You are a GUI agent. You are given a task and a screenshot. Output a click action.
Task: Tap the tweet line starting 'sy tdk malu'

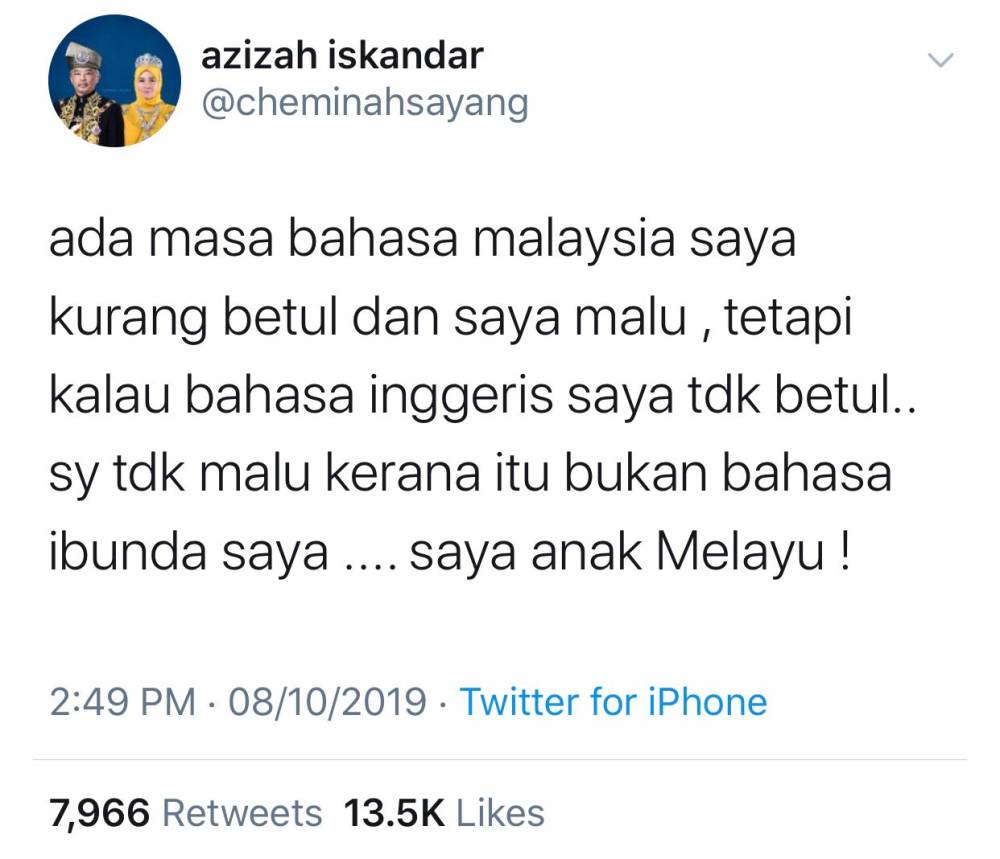470,474
